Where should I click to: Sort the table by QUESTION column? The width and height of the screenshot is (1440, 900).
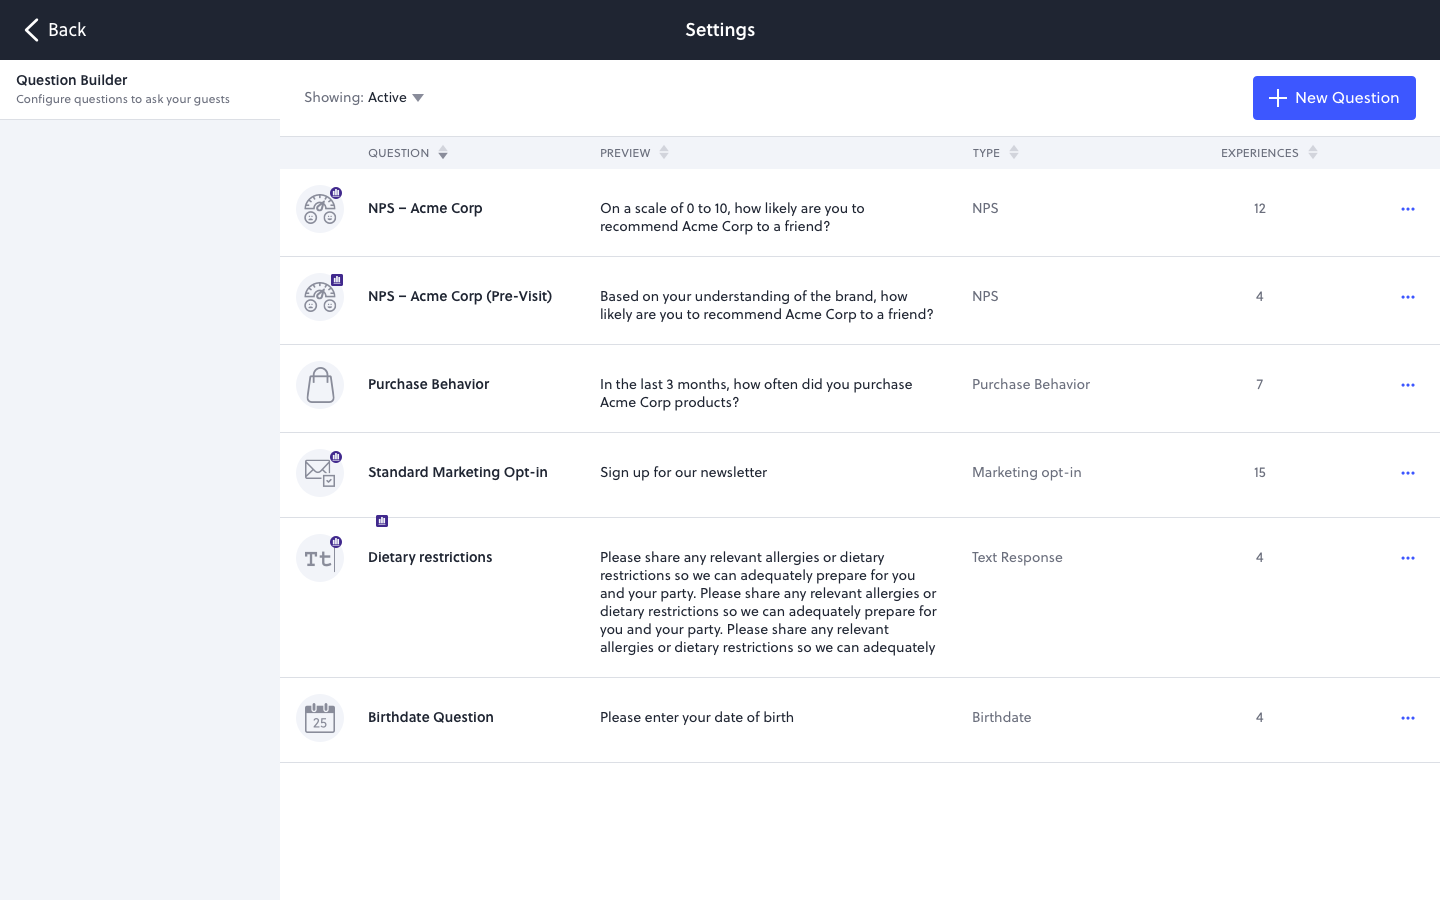[x=442, y=152]
